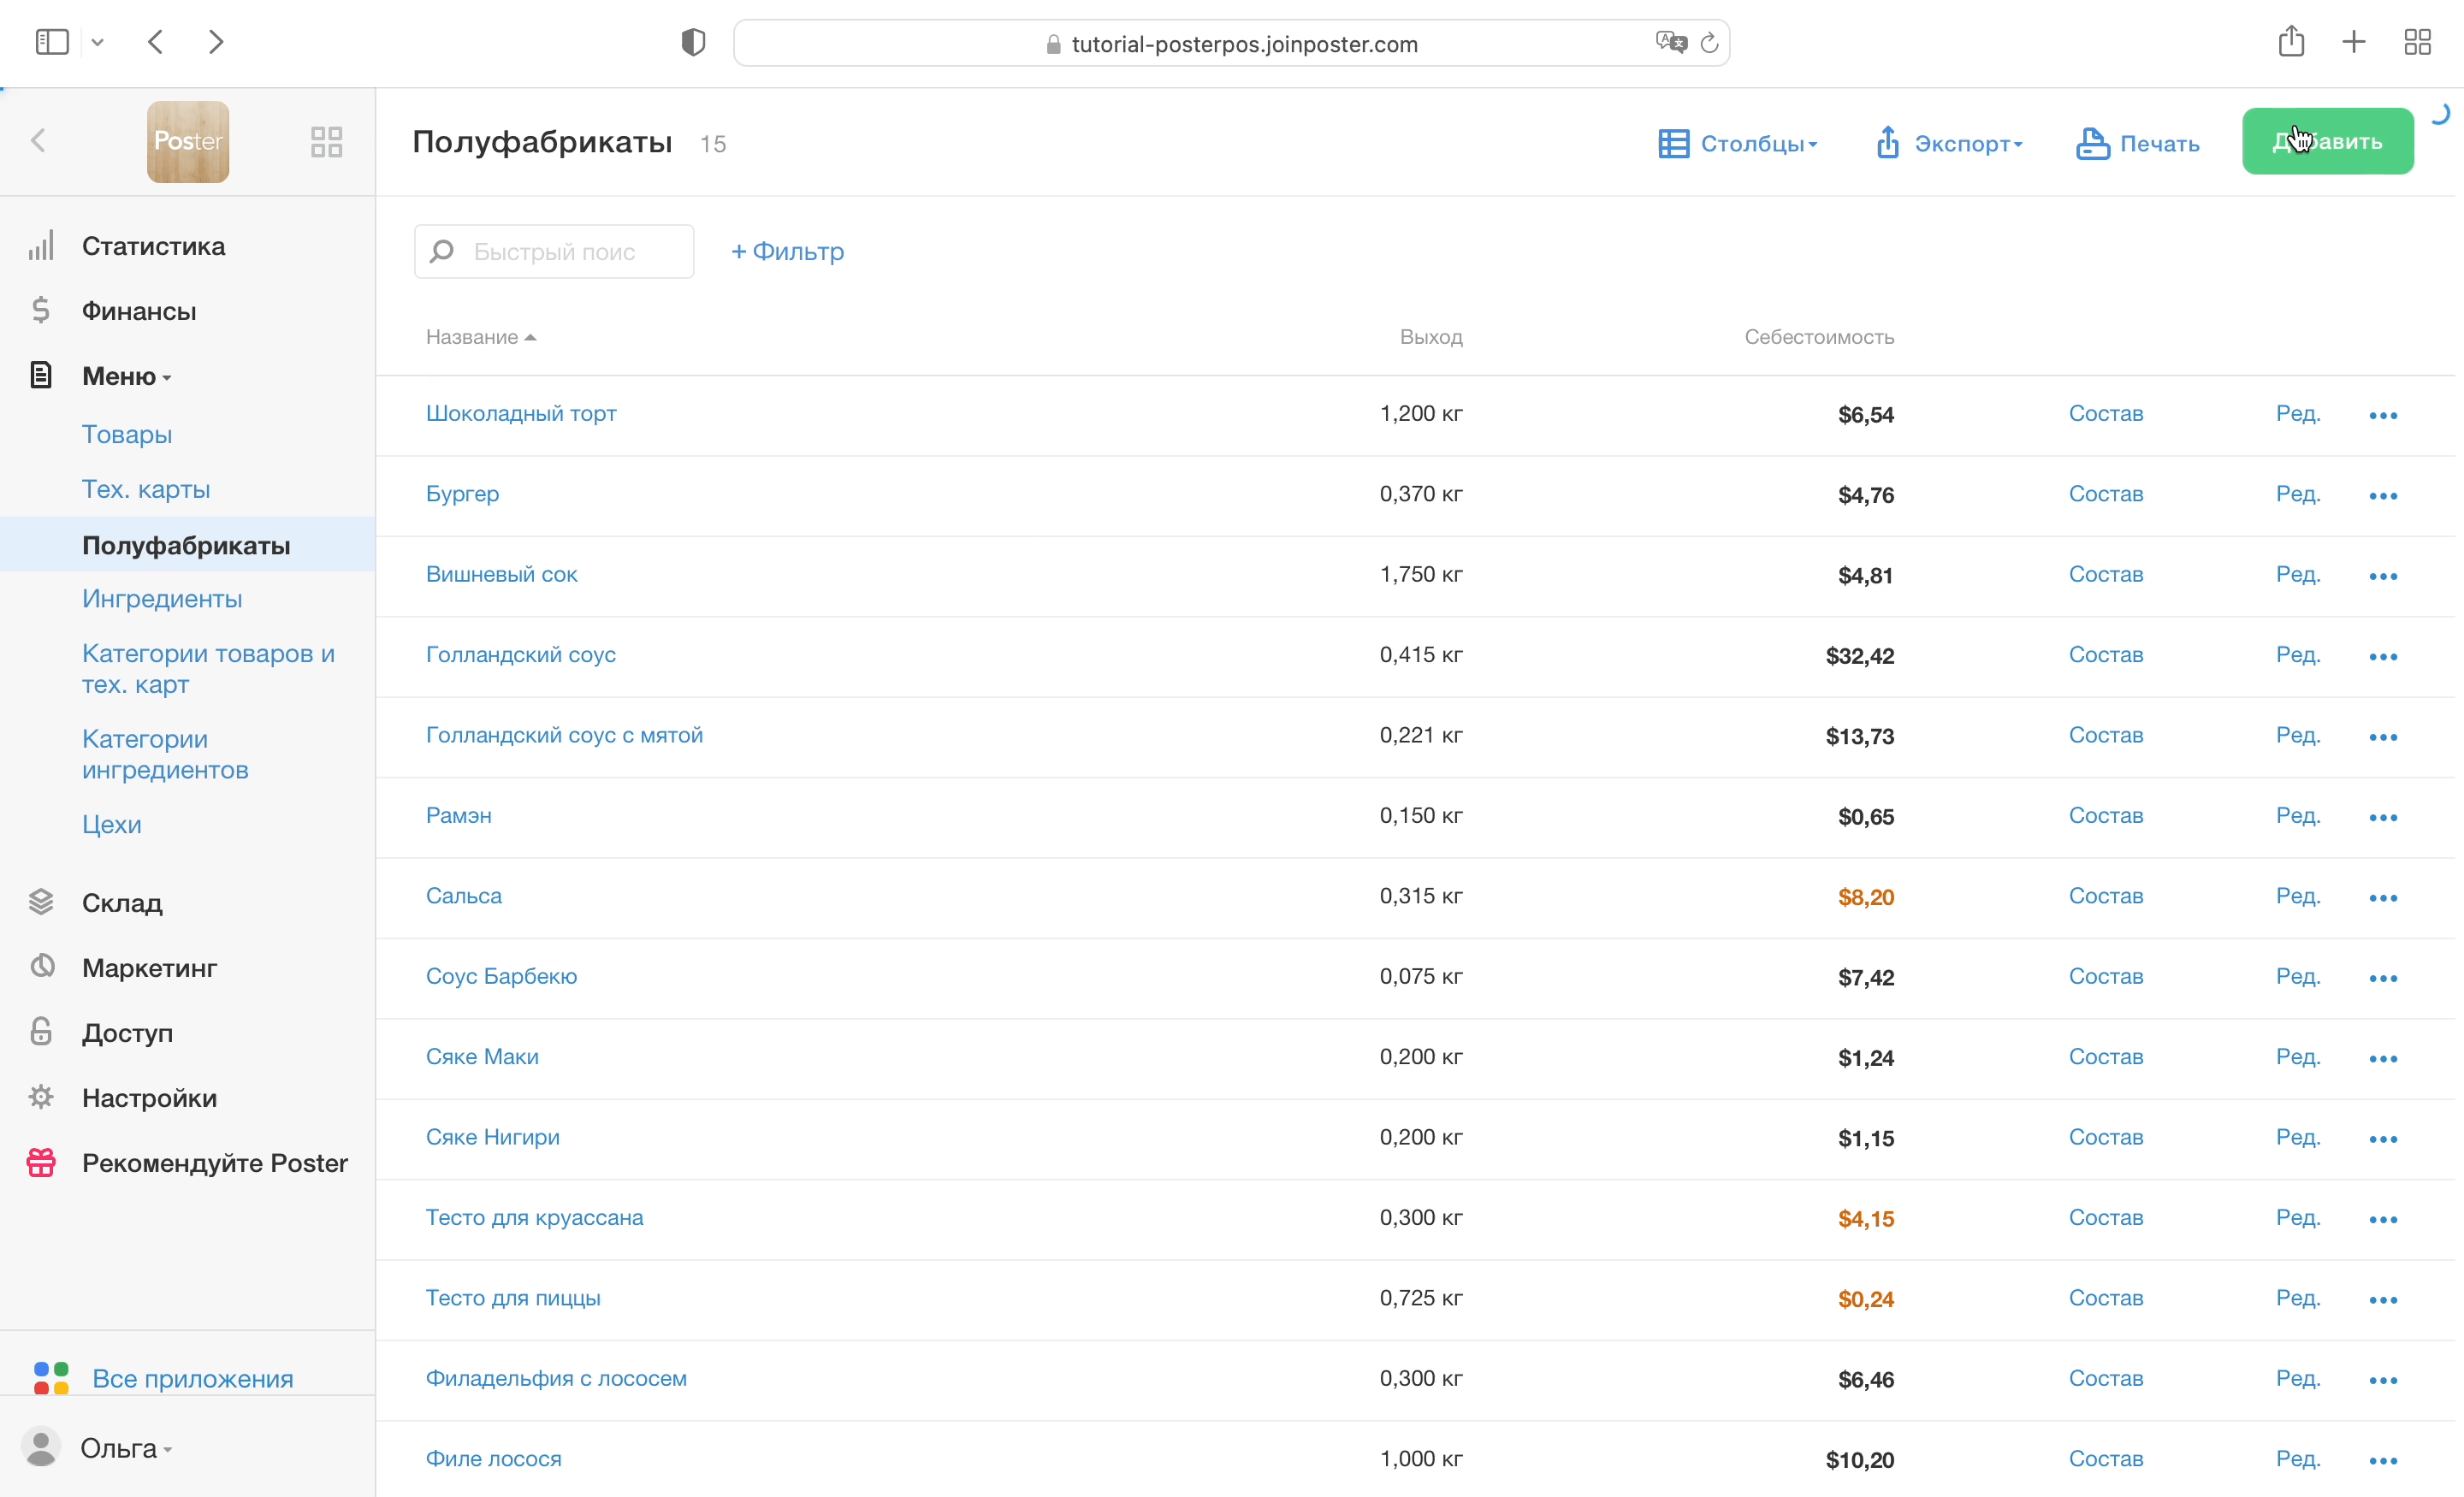
Task: Open the Экспорт dropdown
Action: click(x=1948, y=144)
